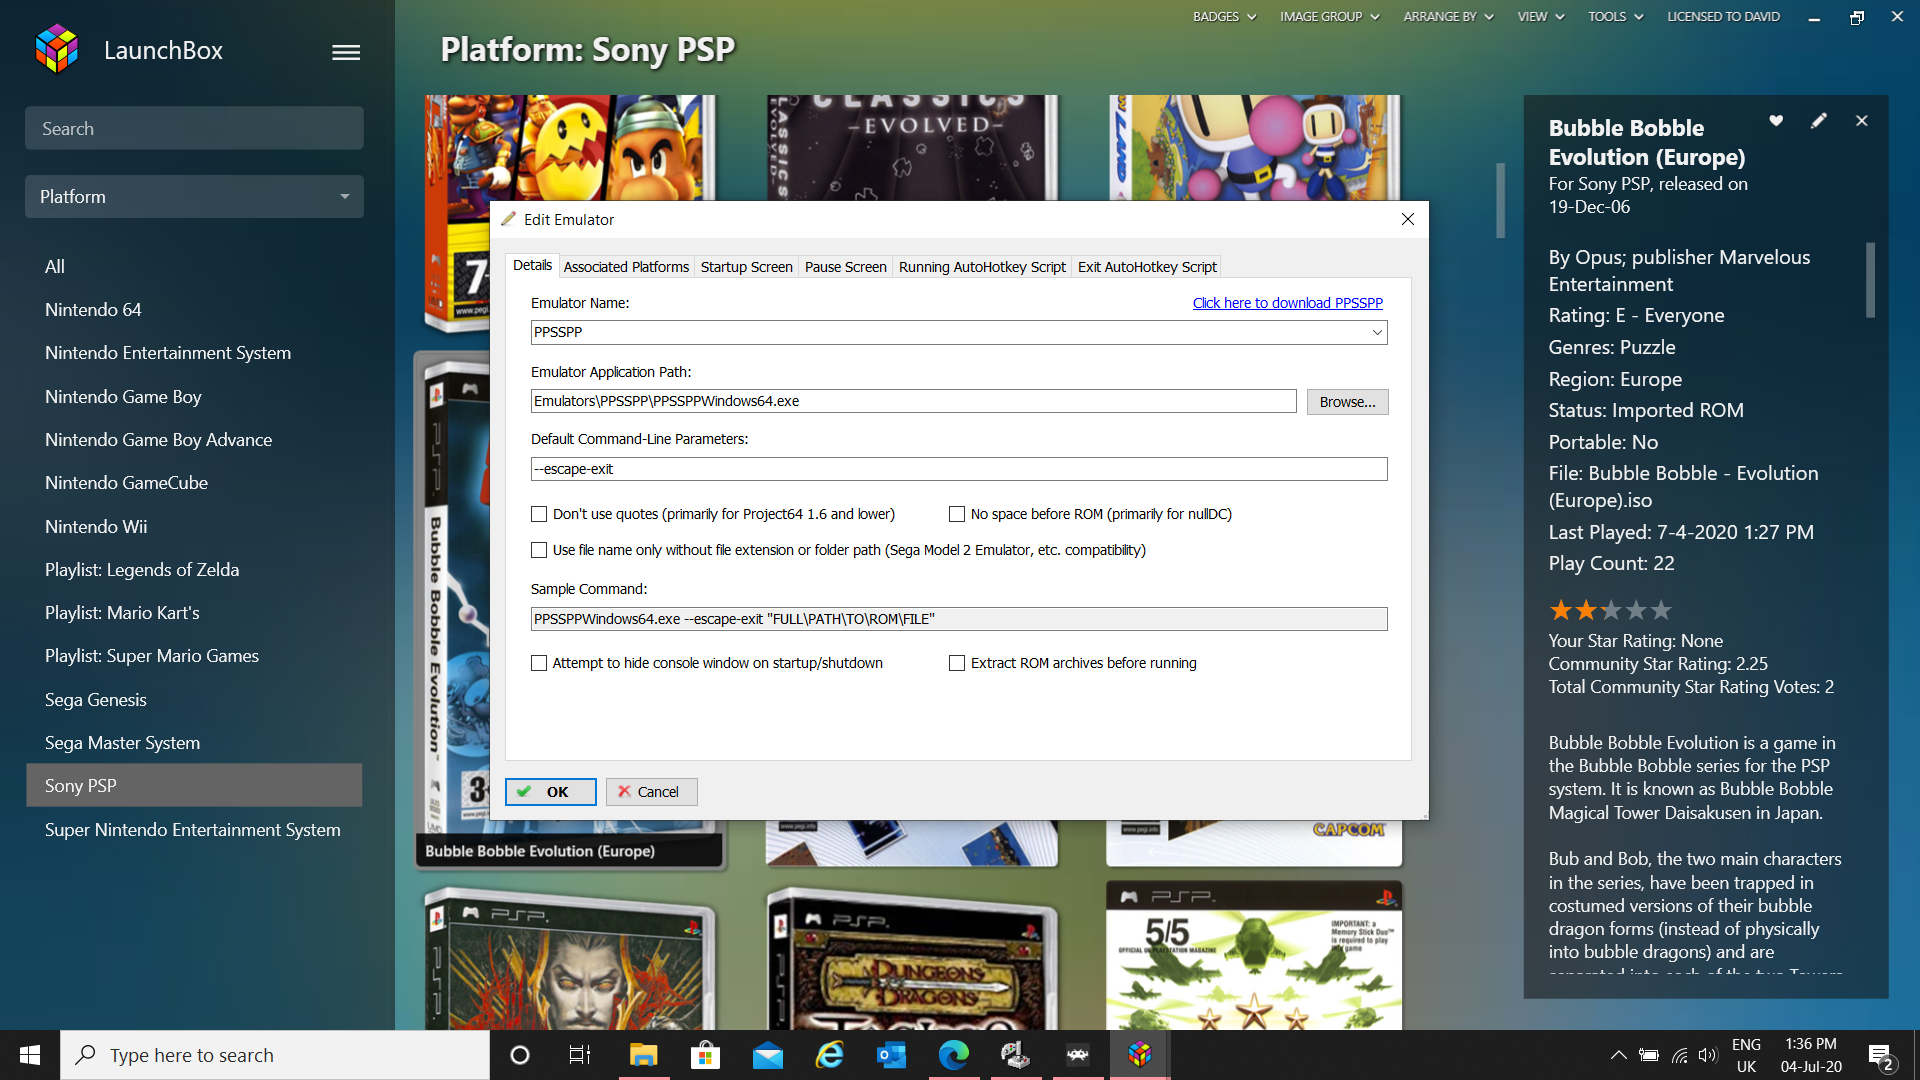The width and height of the screenshot is (1920, 1080).
Task: Browse for emulator application path
Action: coord(1347,402)
